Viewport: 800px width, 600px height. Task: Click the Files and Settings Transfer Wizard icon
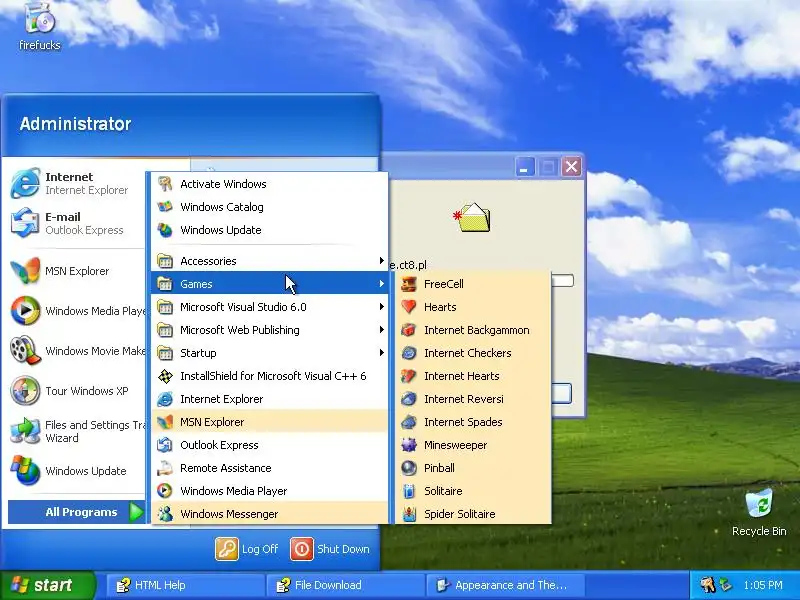[x=25, y=431]
